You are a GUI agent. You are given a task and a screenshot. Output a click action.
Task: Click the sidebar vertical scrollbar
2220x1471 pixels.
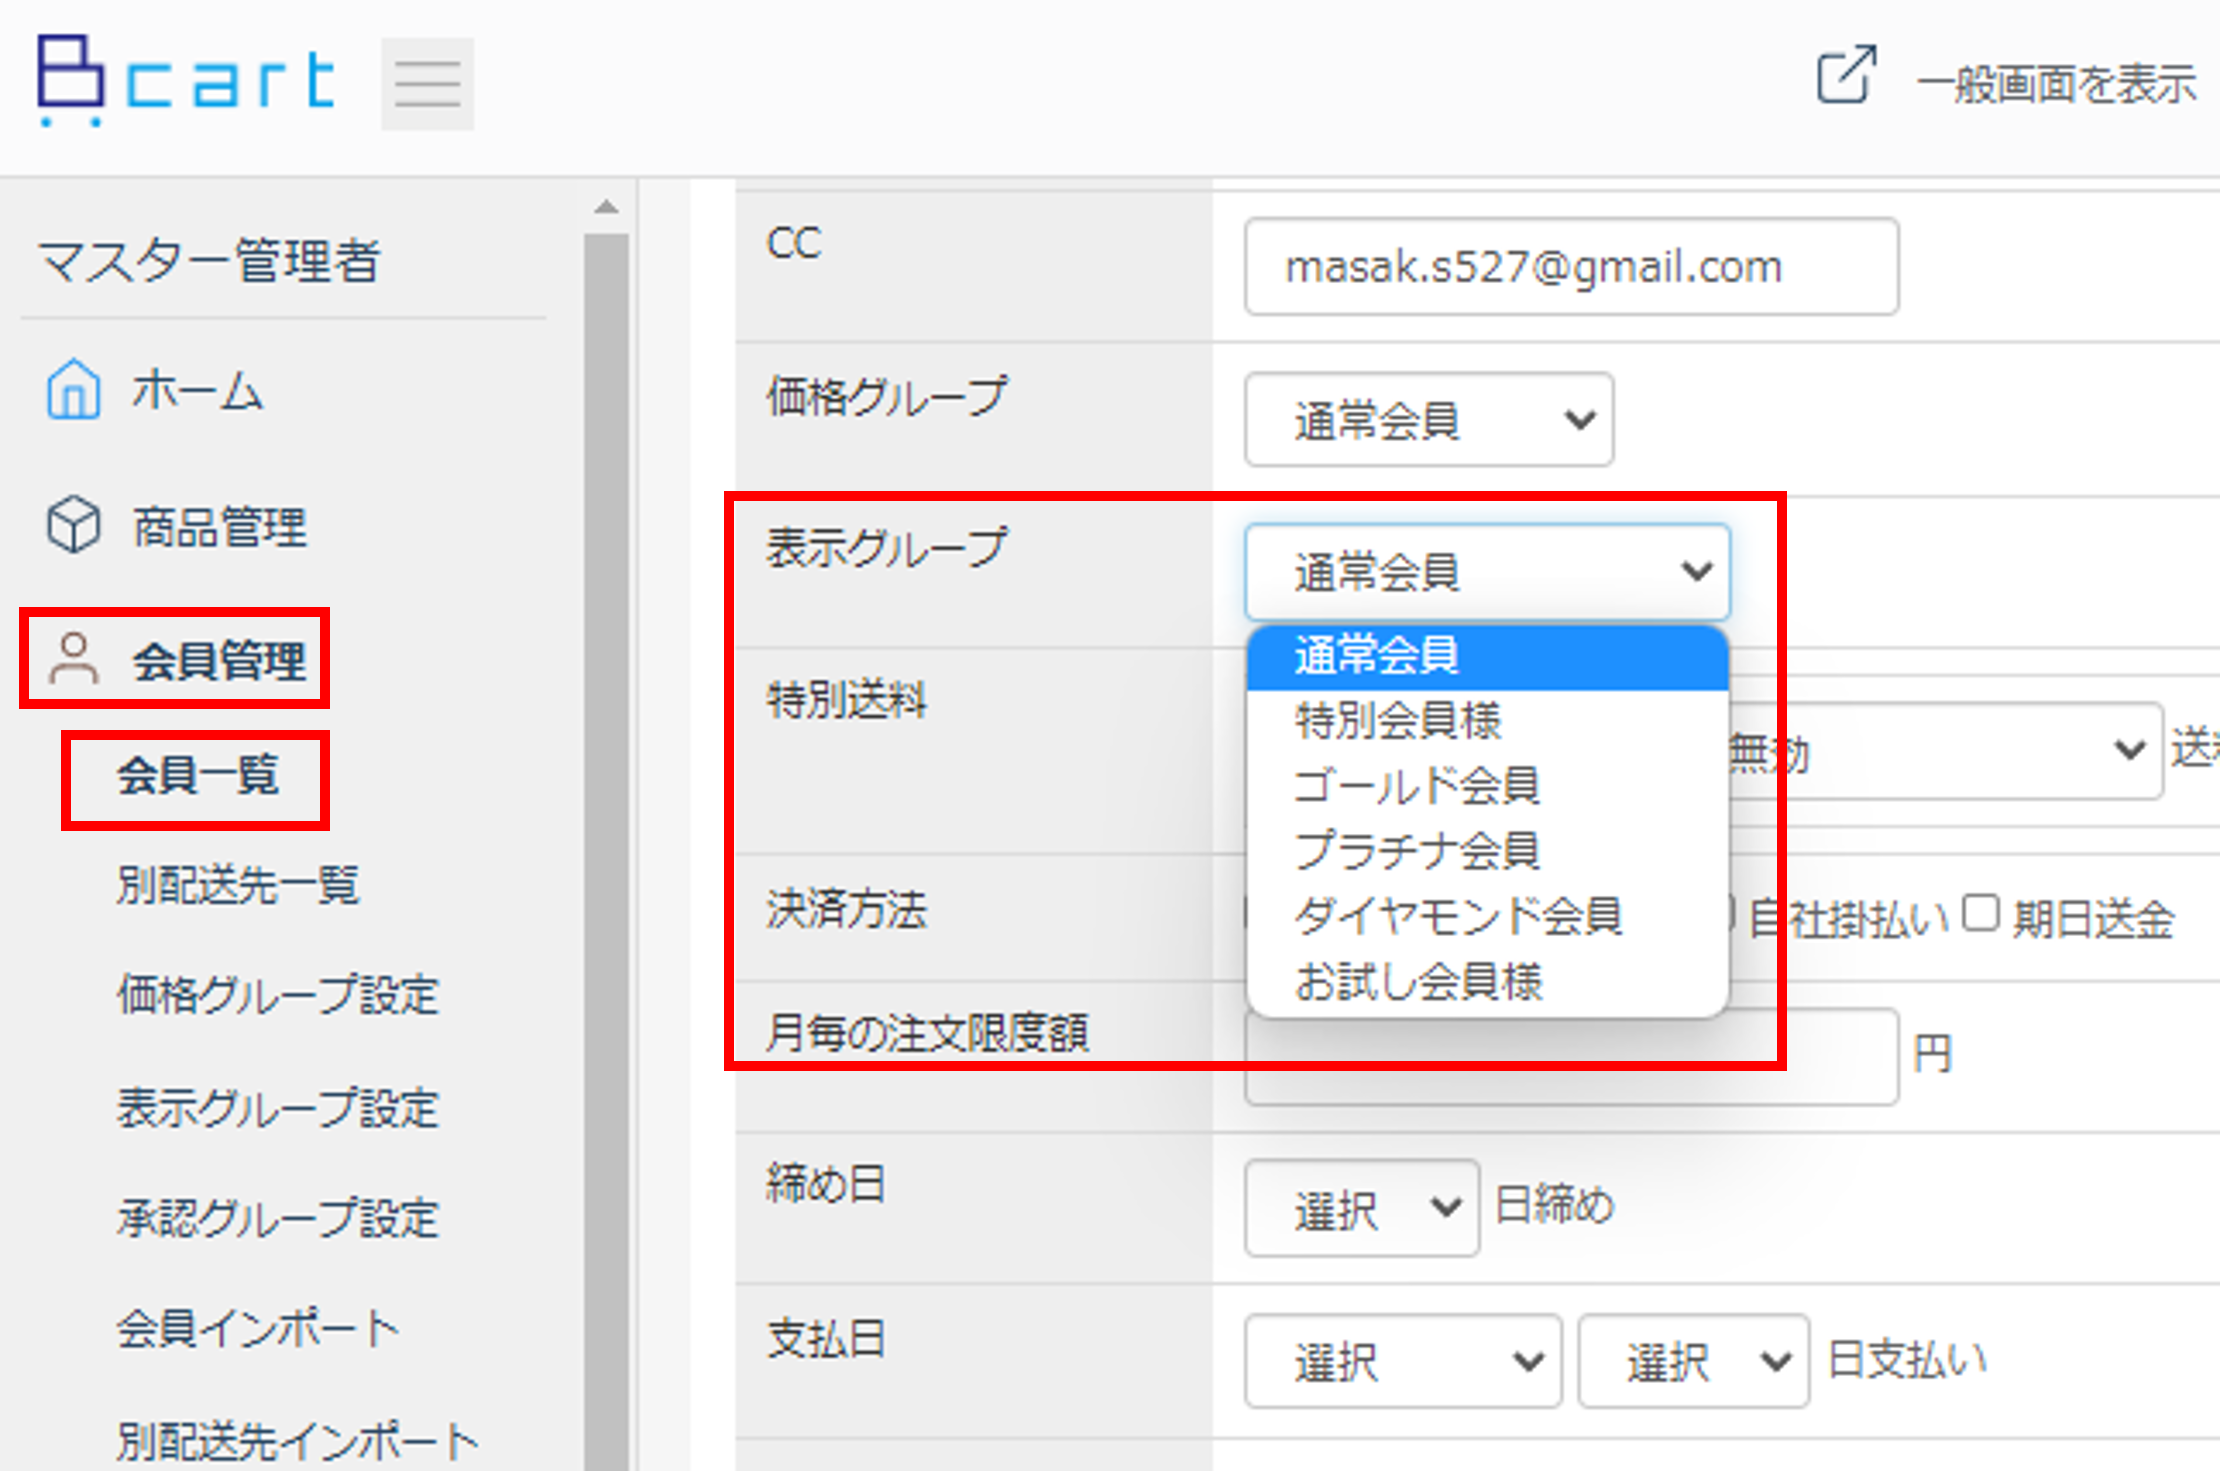606,850
